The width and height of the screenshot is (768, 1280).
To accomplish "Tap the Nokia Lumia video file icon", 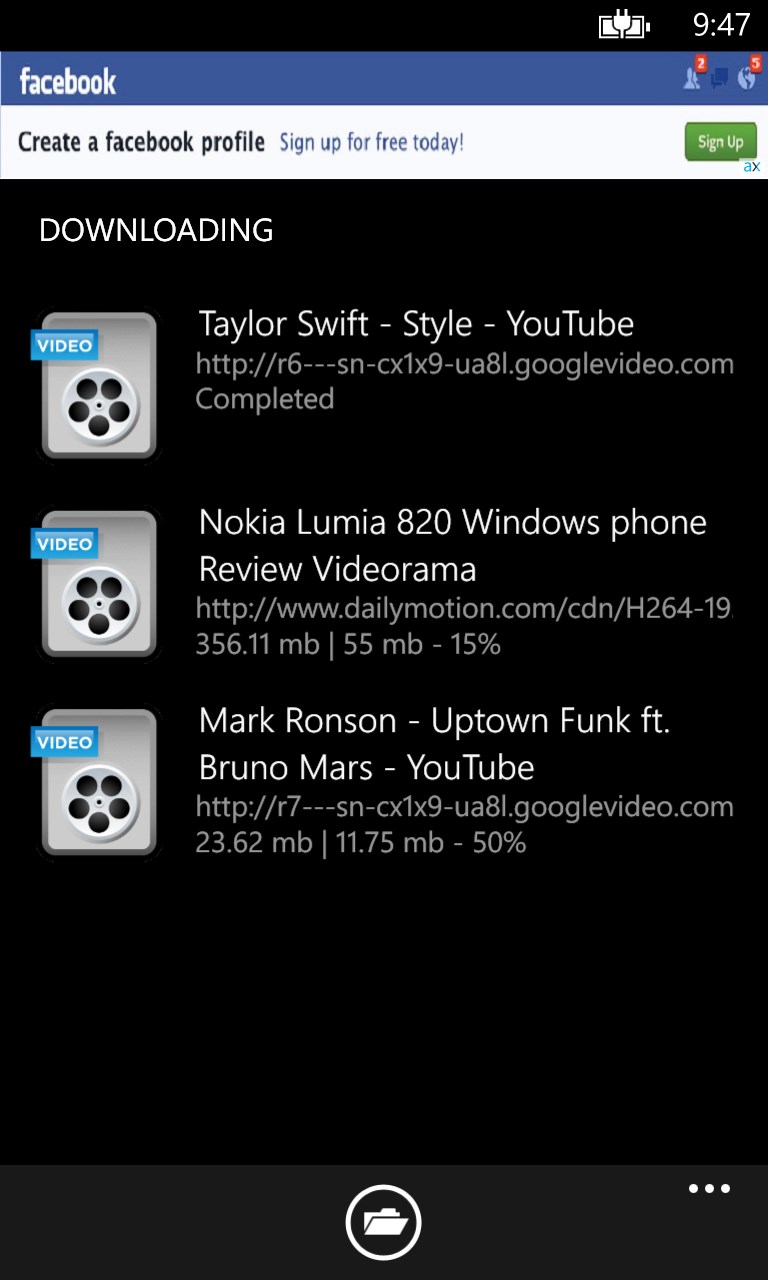I will 98,584.
